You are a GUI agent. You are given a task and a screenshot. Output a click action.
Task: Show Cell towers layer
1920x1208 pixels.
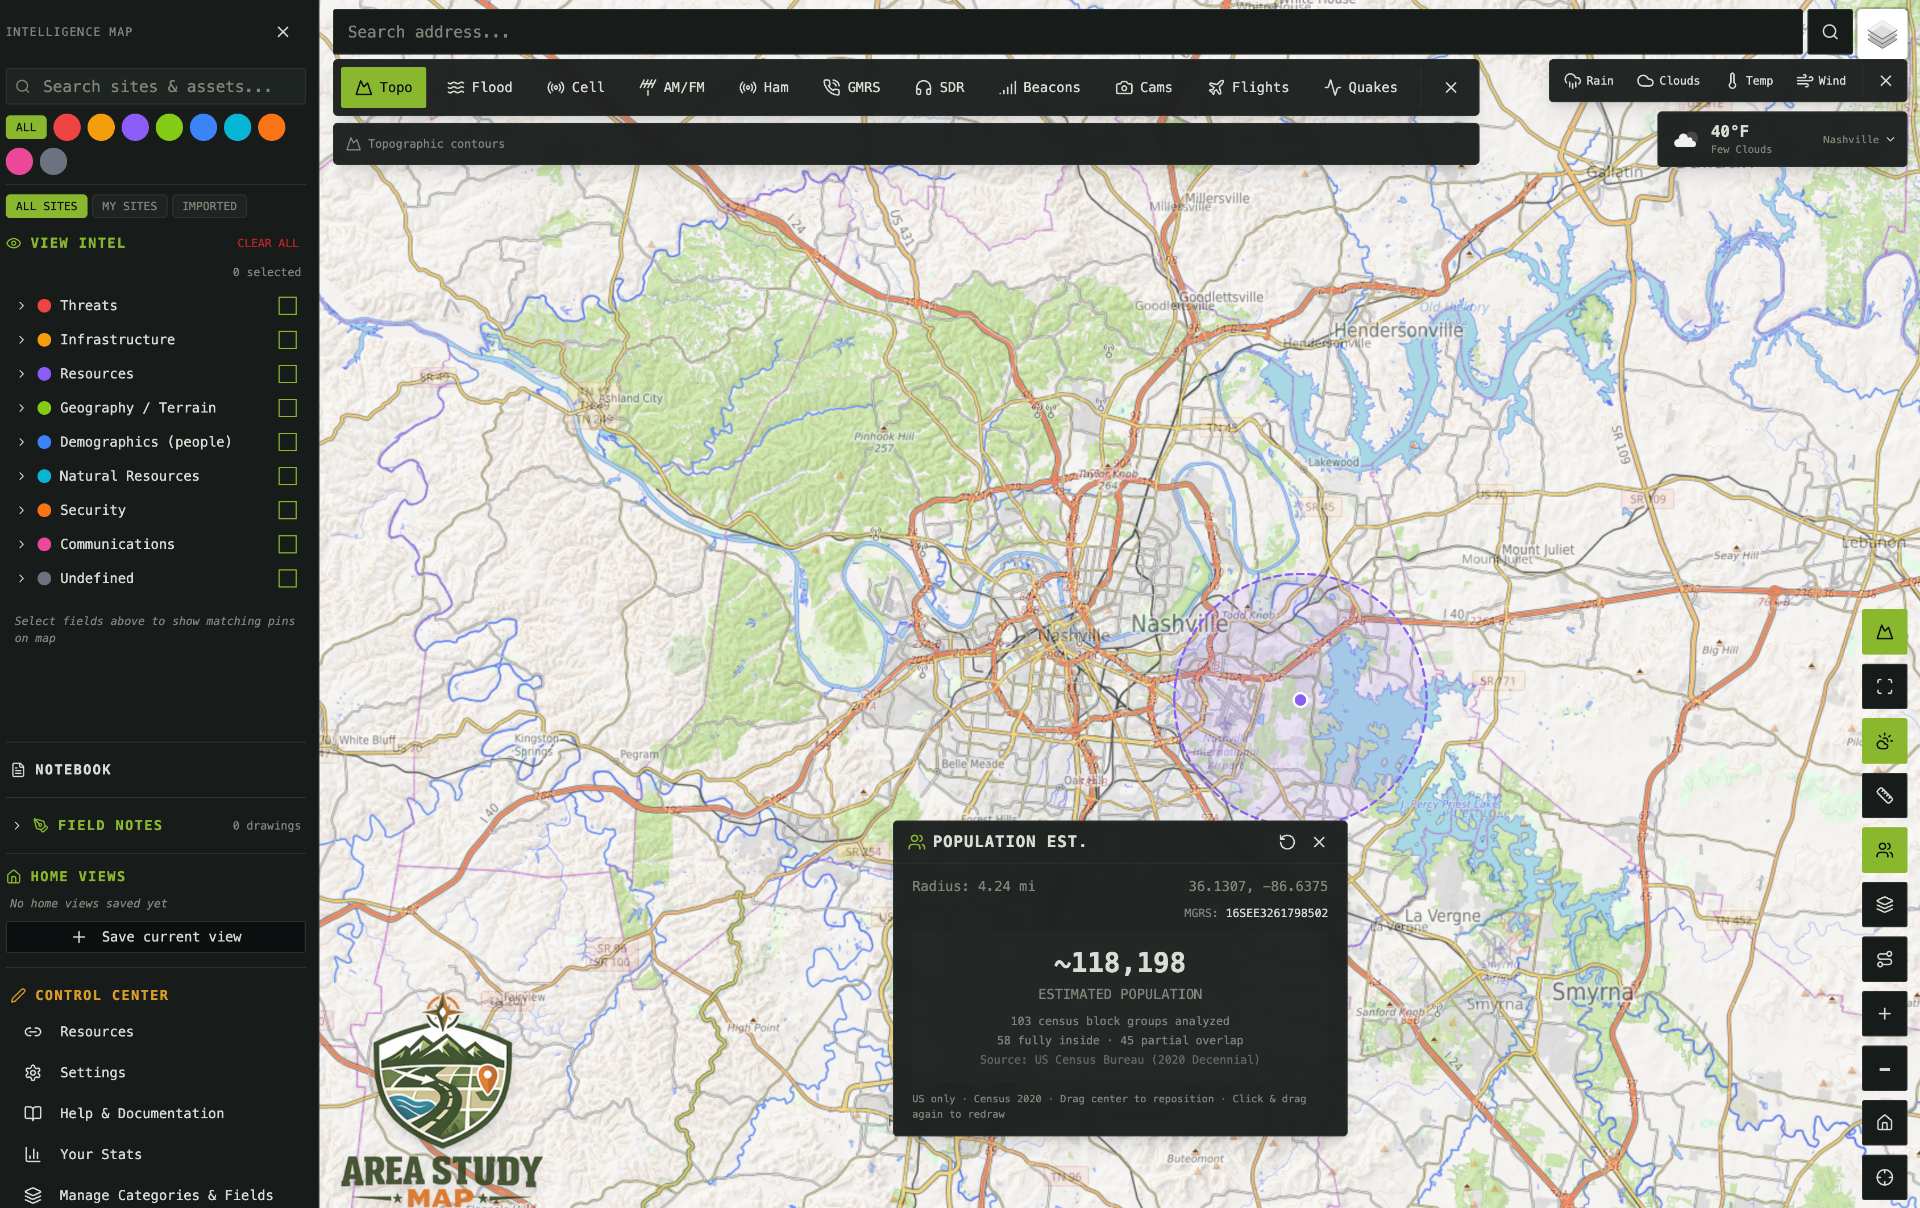(575, 87)
